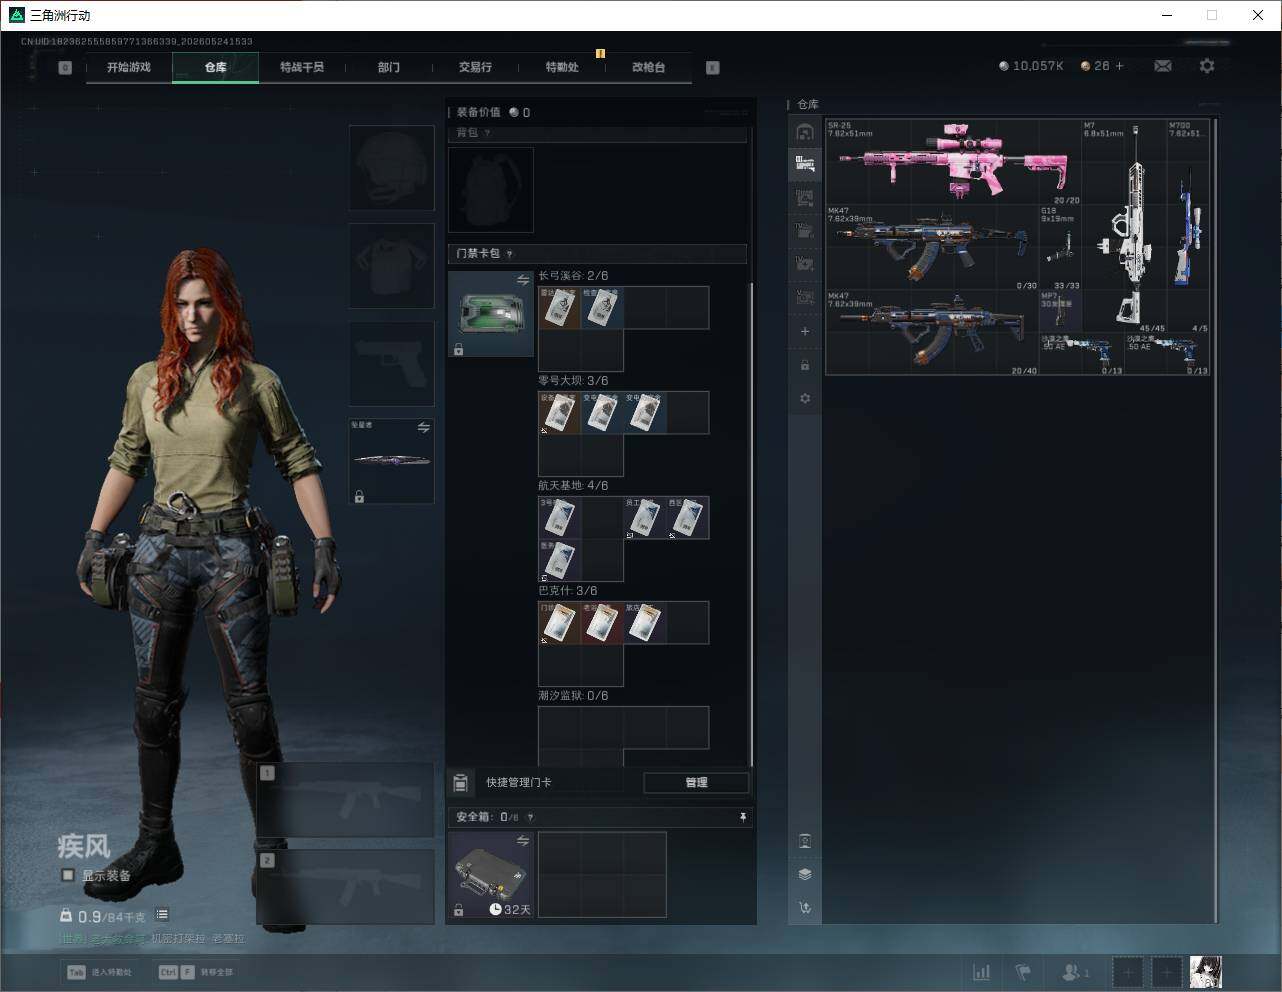Select the 仓库 tab
This screenshot has height=992, width=1282.
[216, 67]
